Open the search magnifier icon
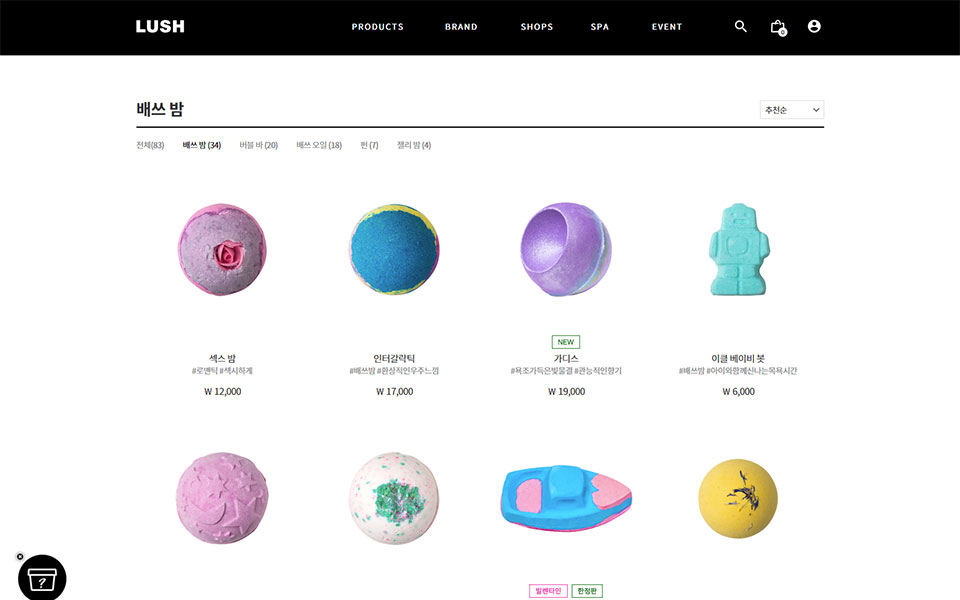Screen dimensions: 960x600 click(740, 26)
